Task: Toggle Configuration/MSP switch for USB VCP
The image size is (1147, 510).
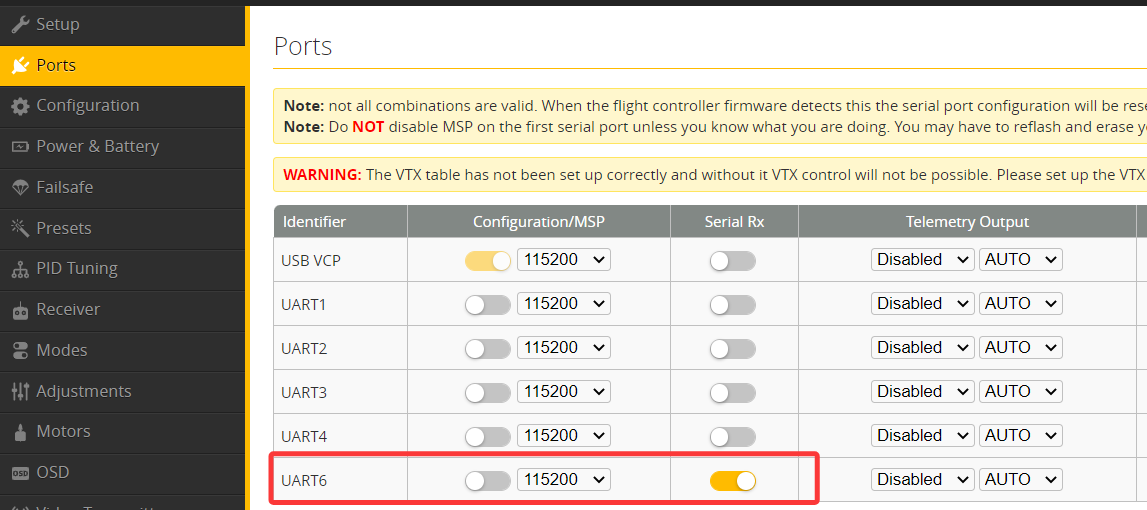Action: tap(488, 261)
